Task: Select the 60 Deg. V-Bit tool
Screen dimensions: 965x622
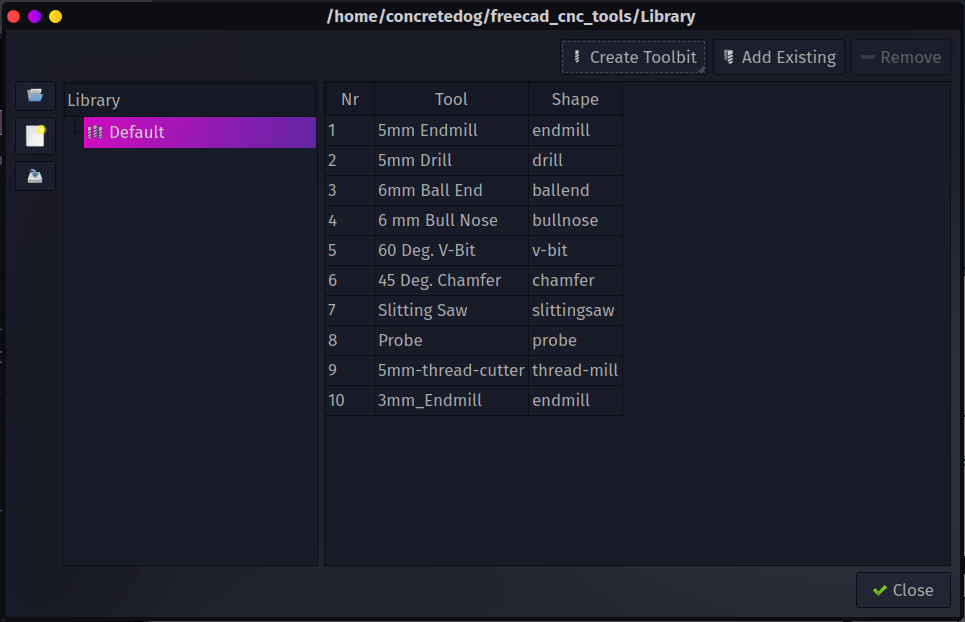Action: (x=450, y=250)
